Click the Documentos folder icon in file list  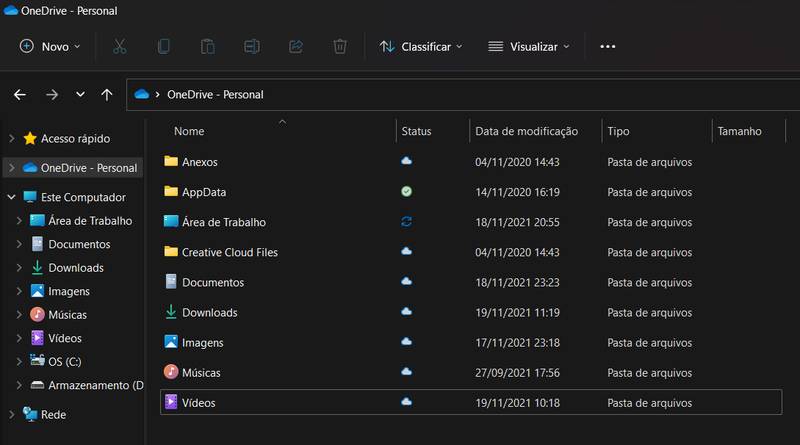[x=171, y=282]
